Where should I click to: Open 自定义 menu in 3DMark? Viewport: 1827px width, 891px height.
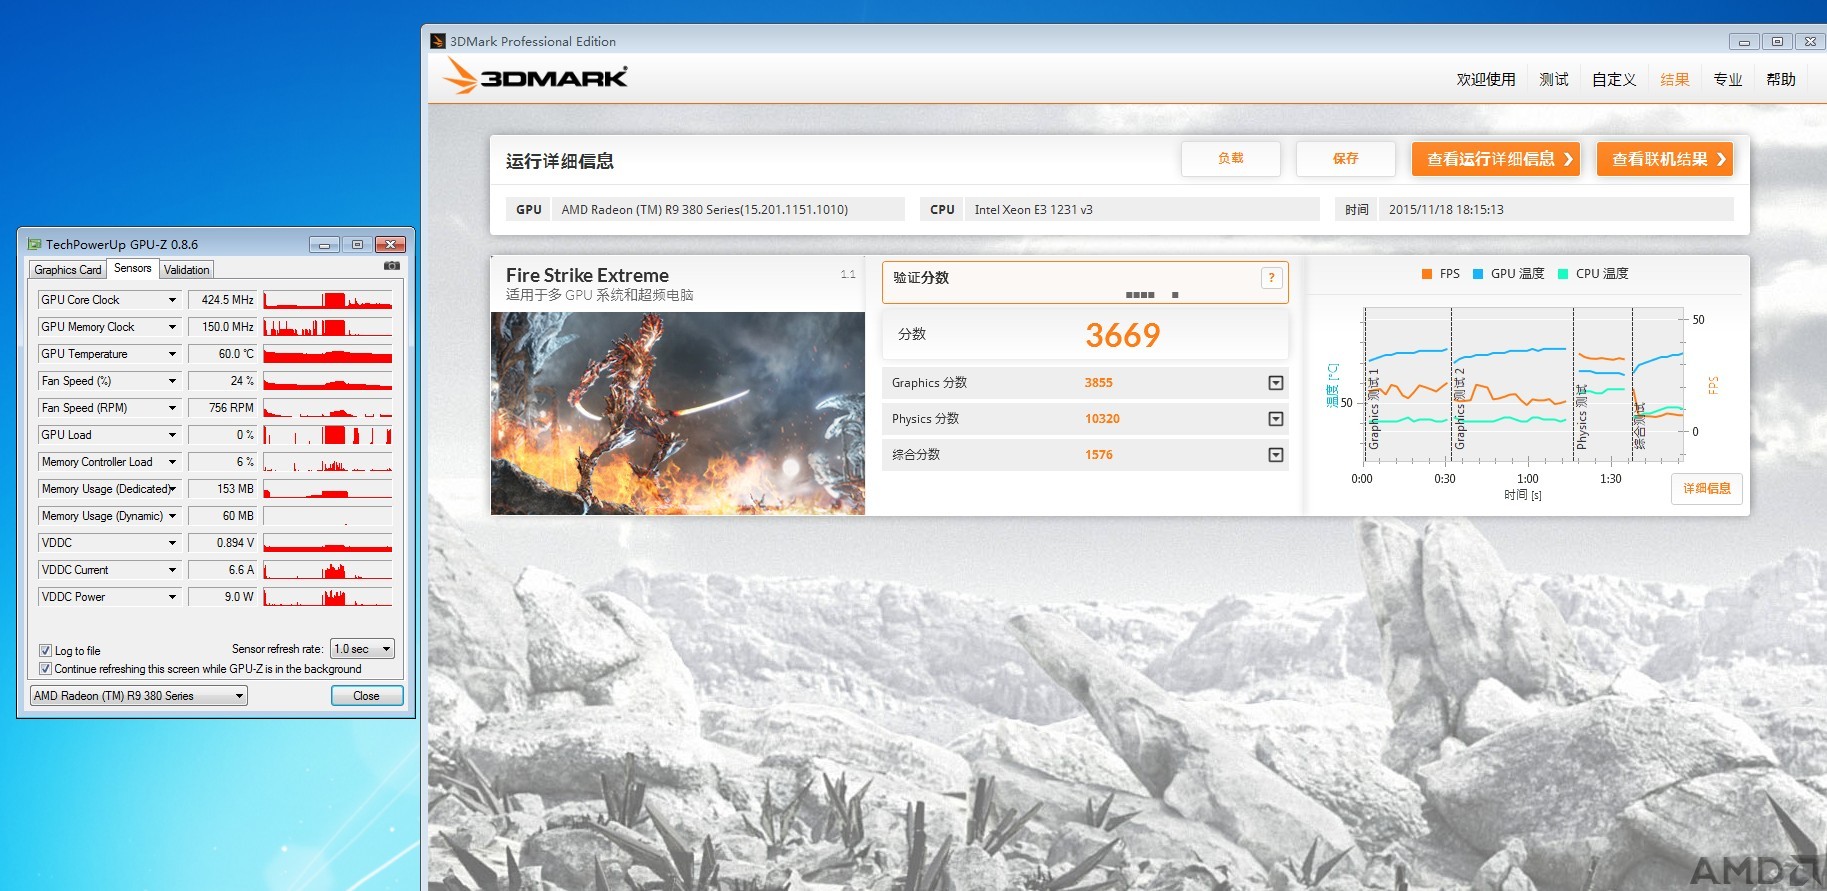point(1614,79)
